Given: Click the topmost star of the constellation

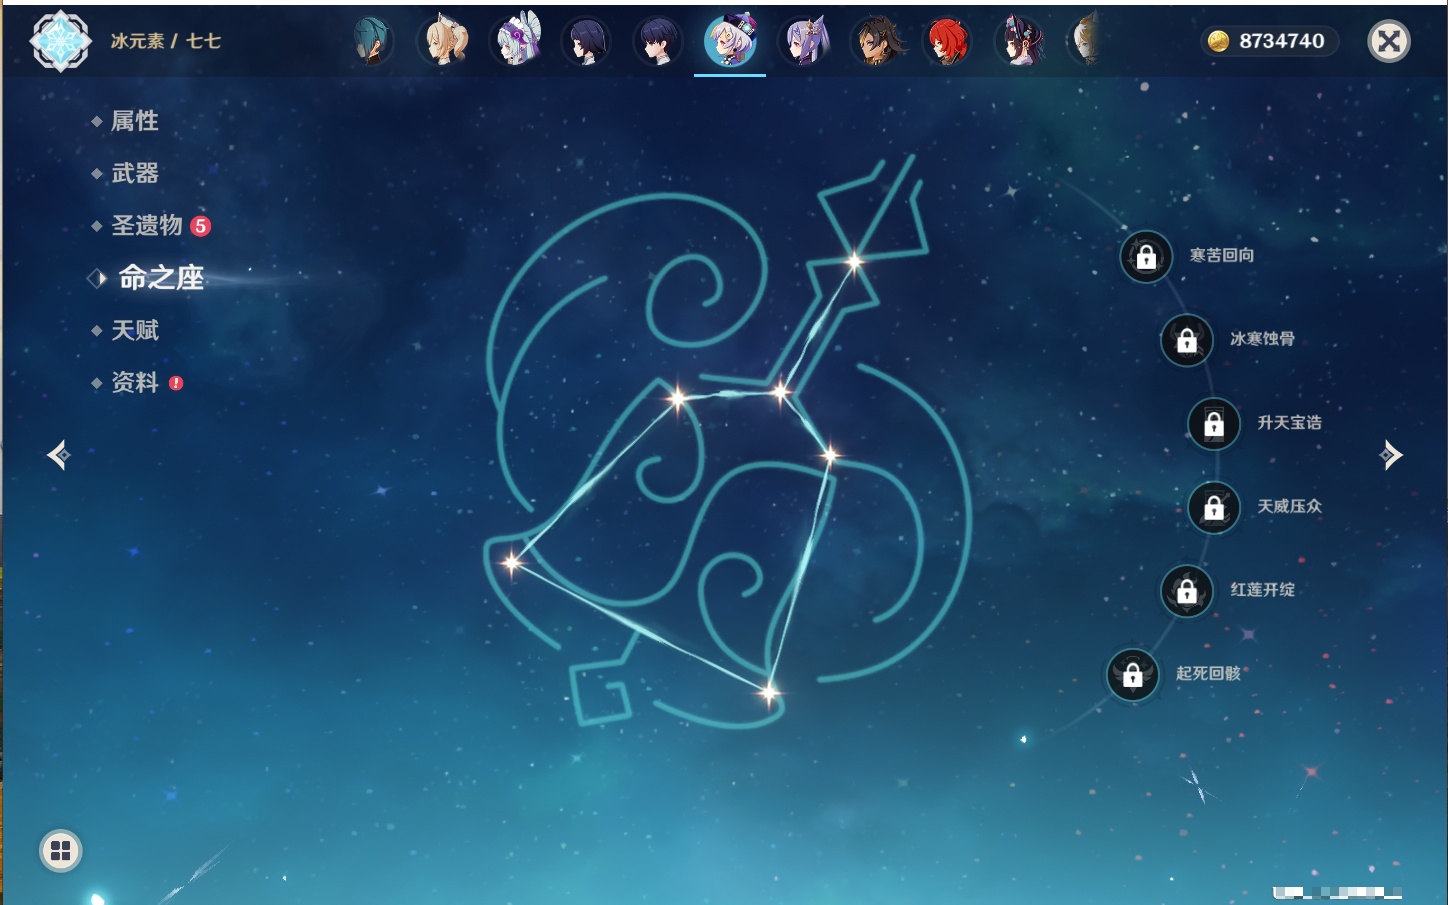Looking at the screenshot, I should point(854,262).
